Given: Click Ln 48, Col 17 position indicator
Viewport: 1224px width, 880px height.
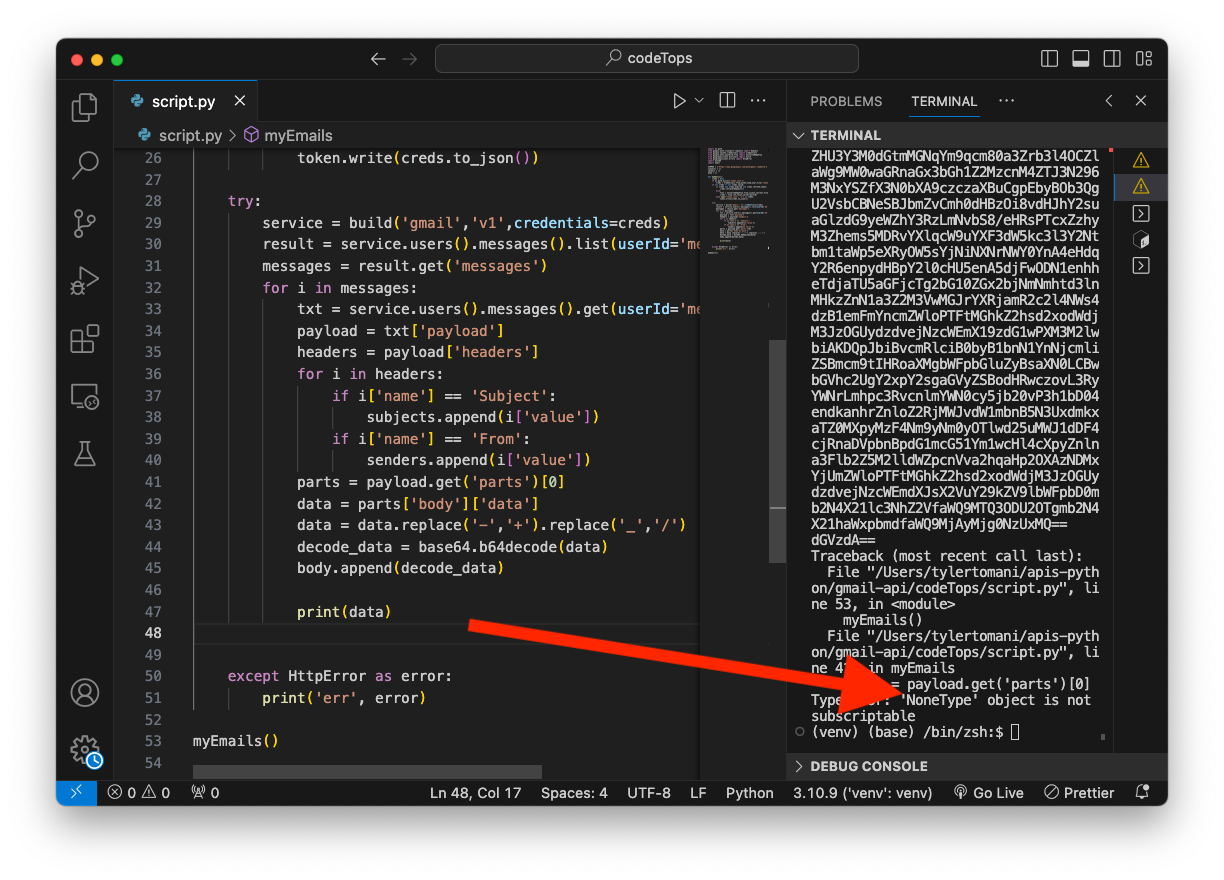Looking at the screenshot, I should tap(476, 793).
